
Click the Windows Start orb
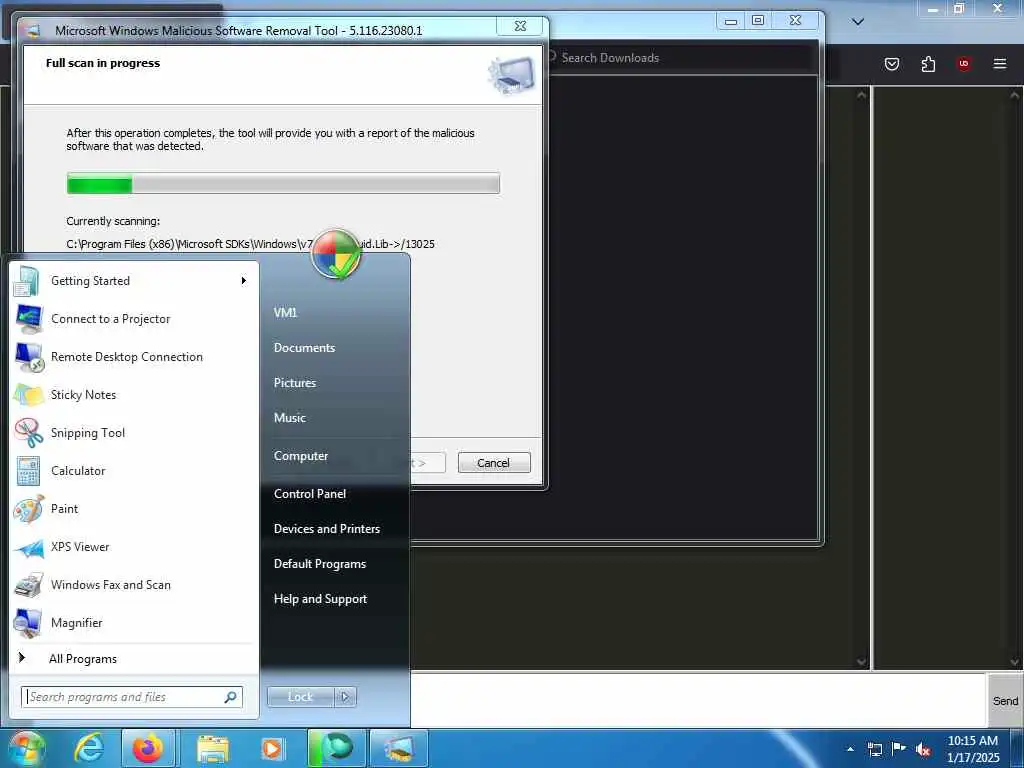coord(26,748)
